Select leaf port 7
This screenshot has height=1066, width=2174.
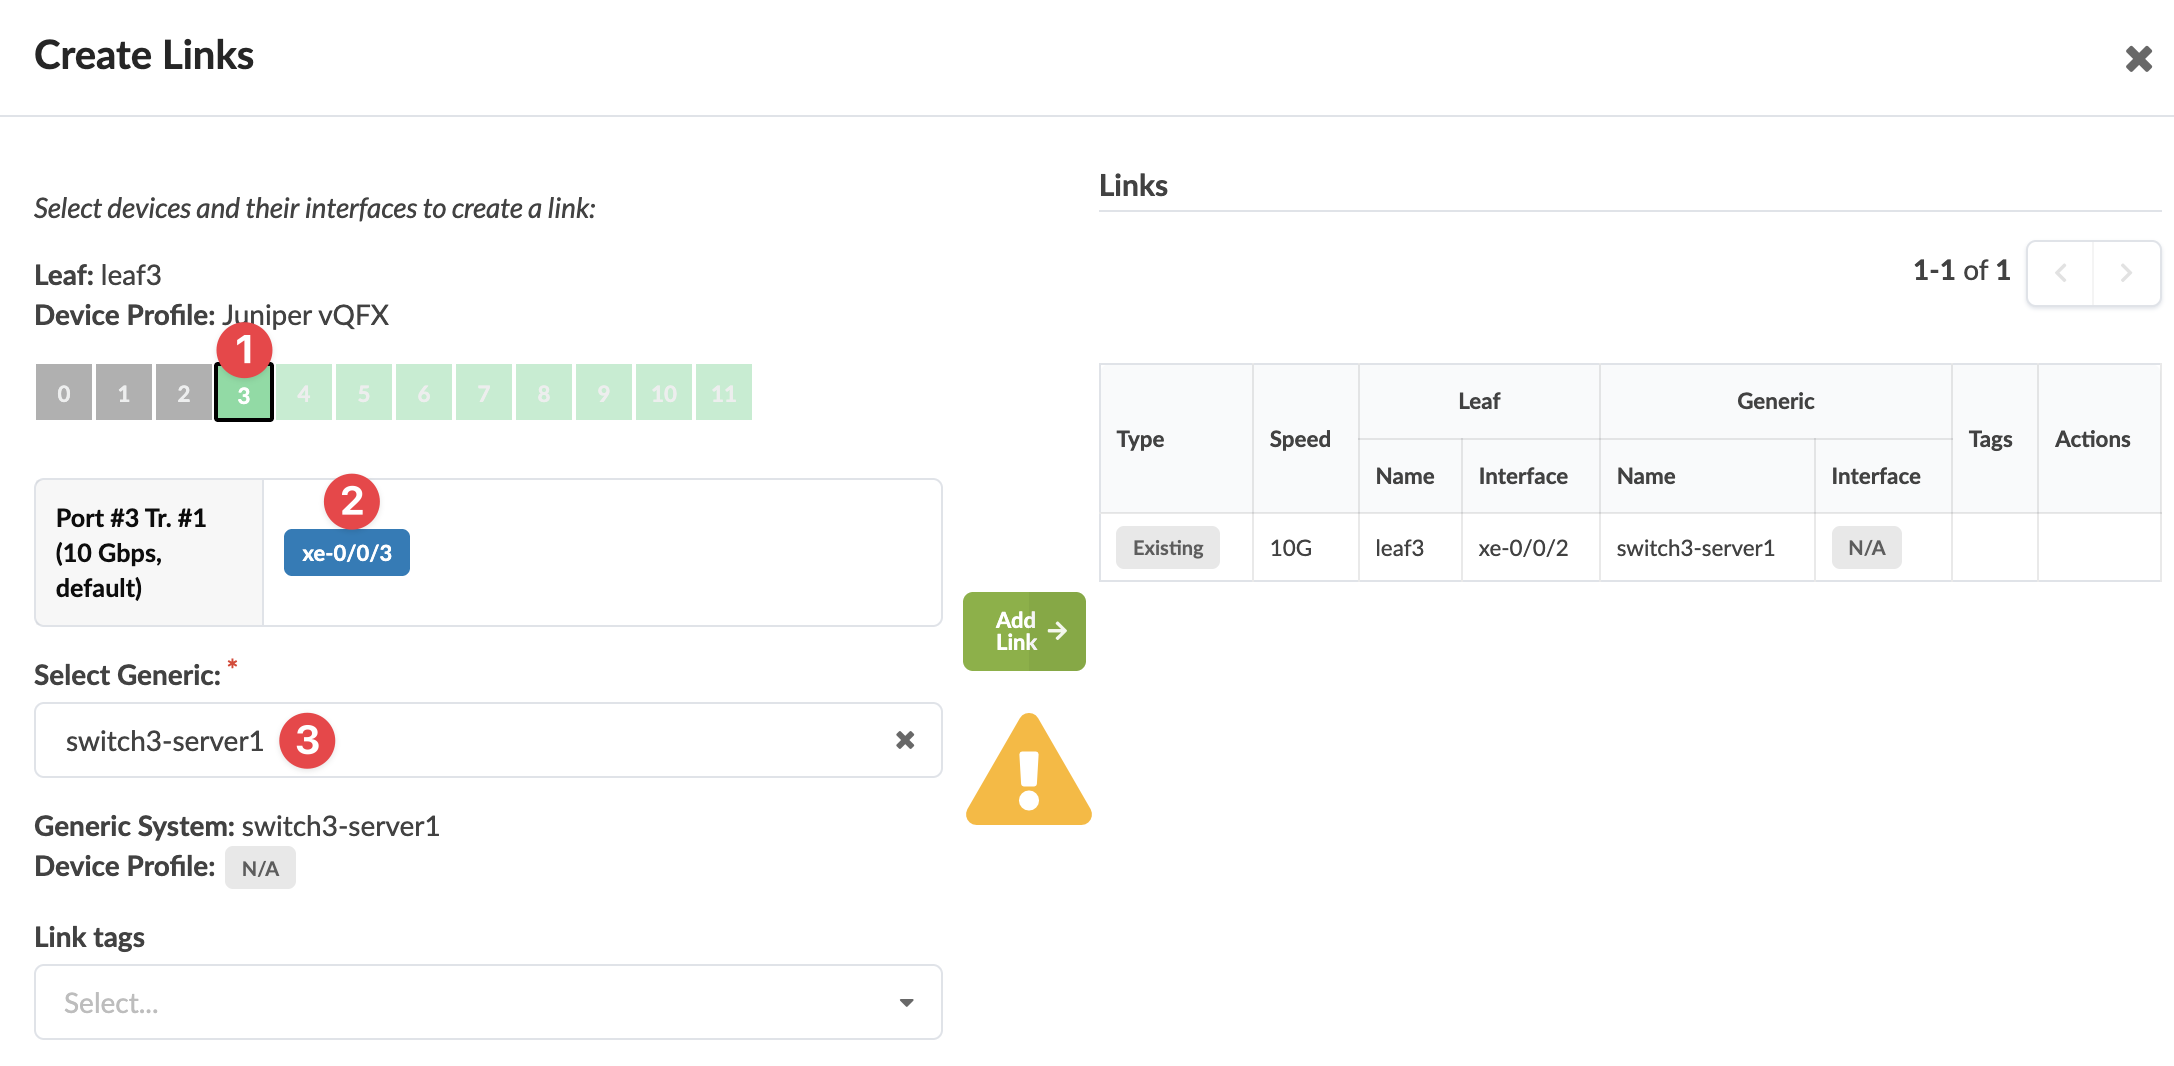pos(484,393)
